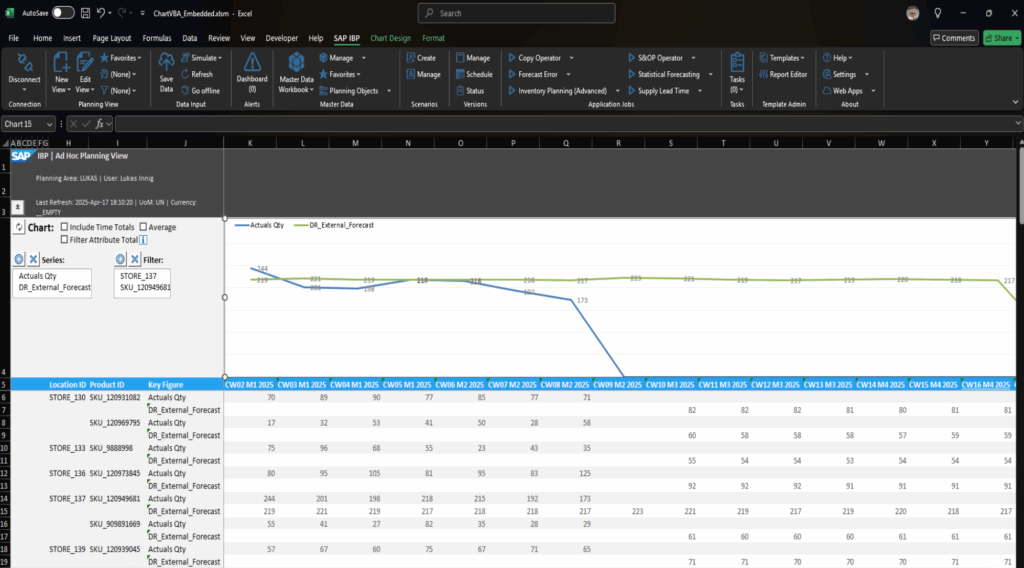Viewport: 1024px width, 568px height.
Task: Check Filter Attribute Total checkbox
Action: click(64, 240)
